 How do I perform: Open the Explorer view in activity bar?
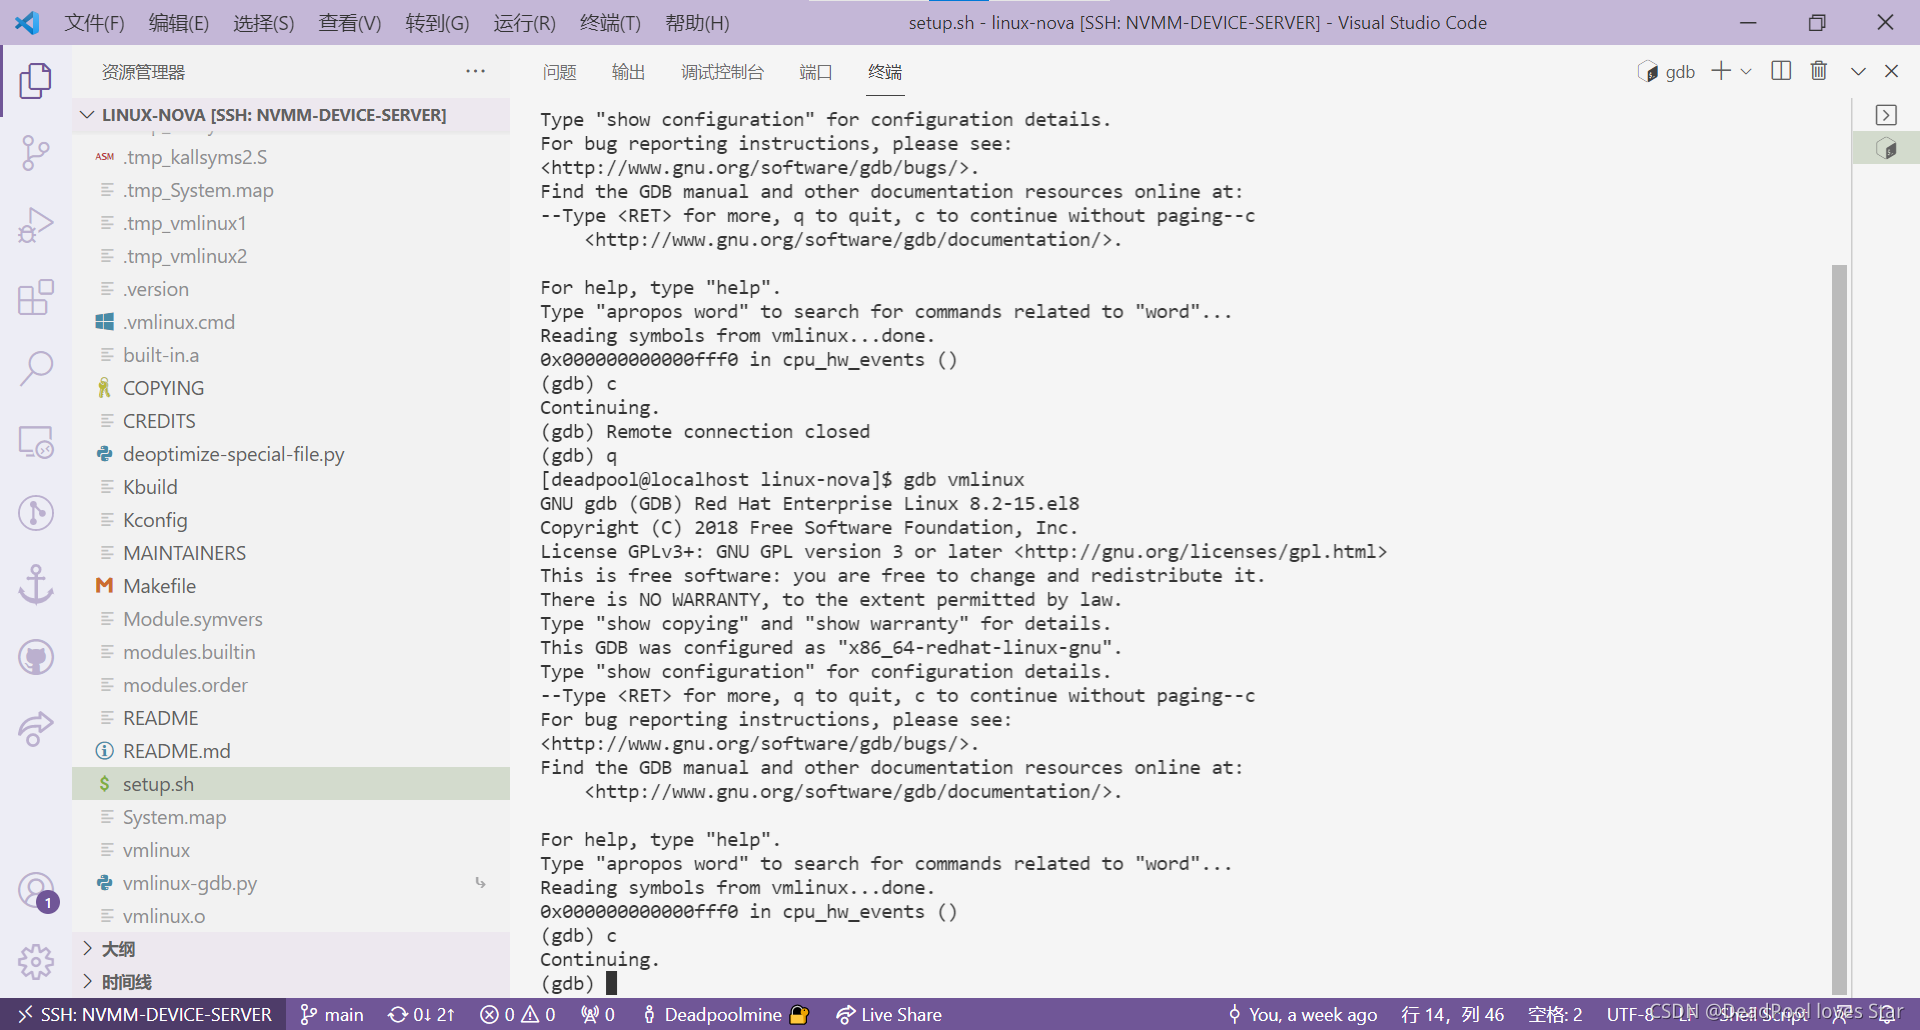[36, 81]
